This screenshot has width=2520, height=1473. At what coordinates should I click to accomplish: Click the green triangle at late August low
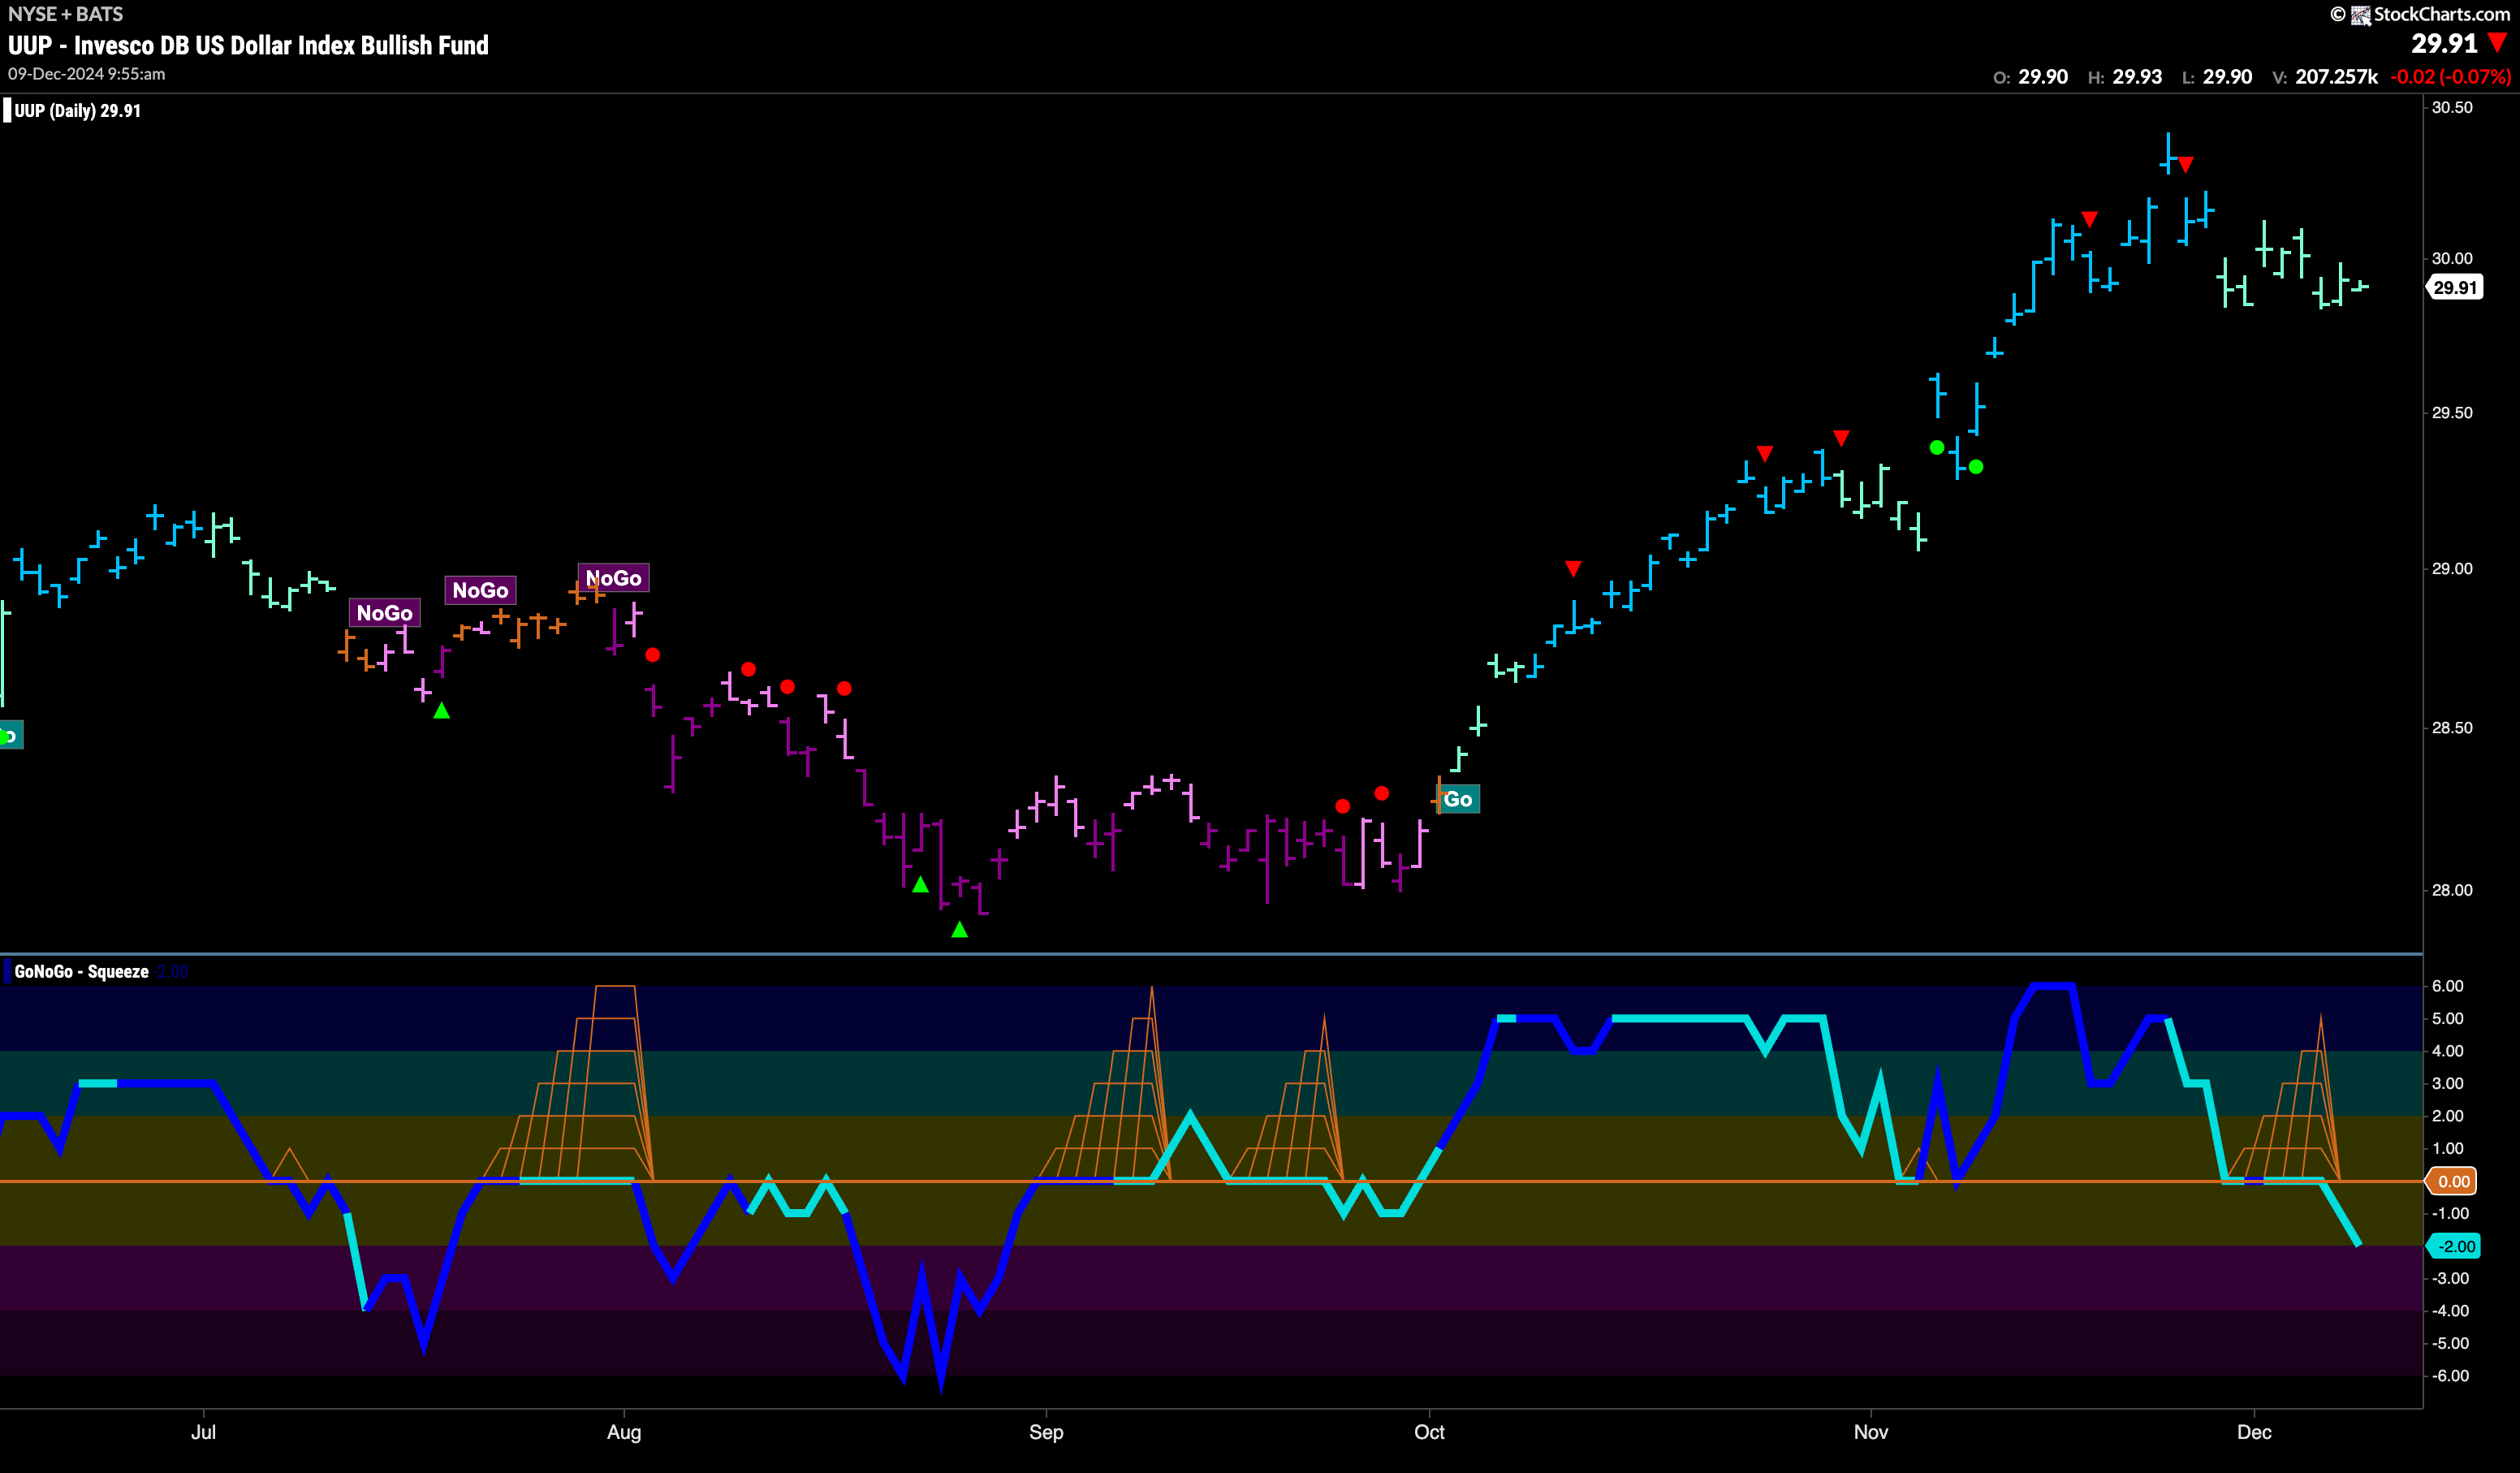959,930
